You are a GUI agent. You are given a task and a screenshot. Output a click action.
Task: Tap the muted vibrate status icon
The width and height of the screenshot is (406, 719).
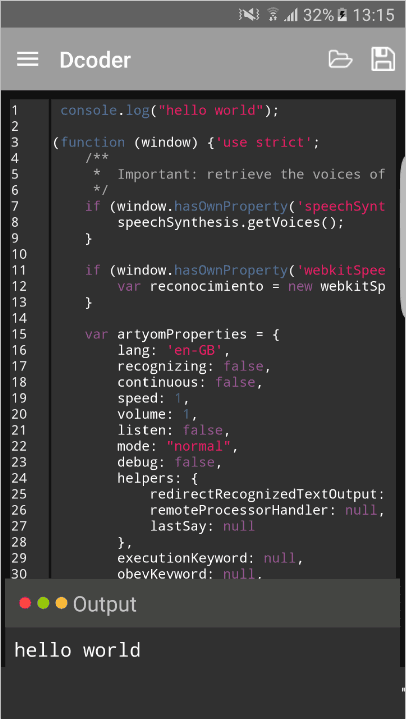pyautogui.click(x=249, y=15)
